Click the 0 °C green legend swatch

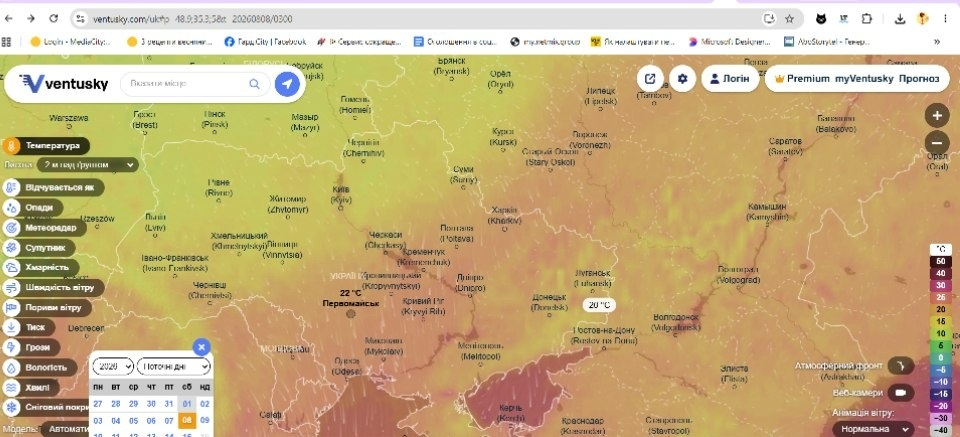(x=940, y=357)
